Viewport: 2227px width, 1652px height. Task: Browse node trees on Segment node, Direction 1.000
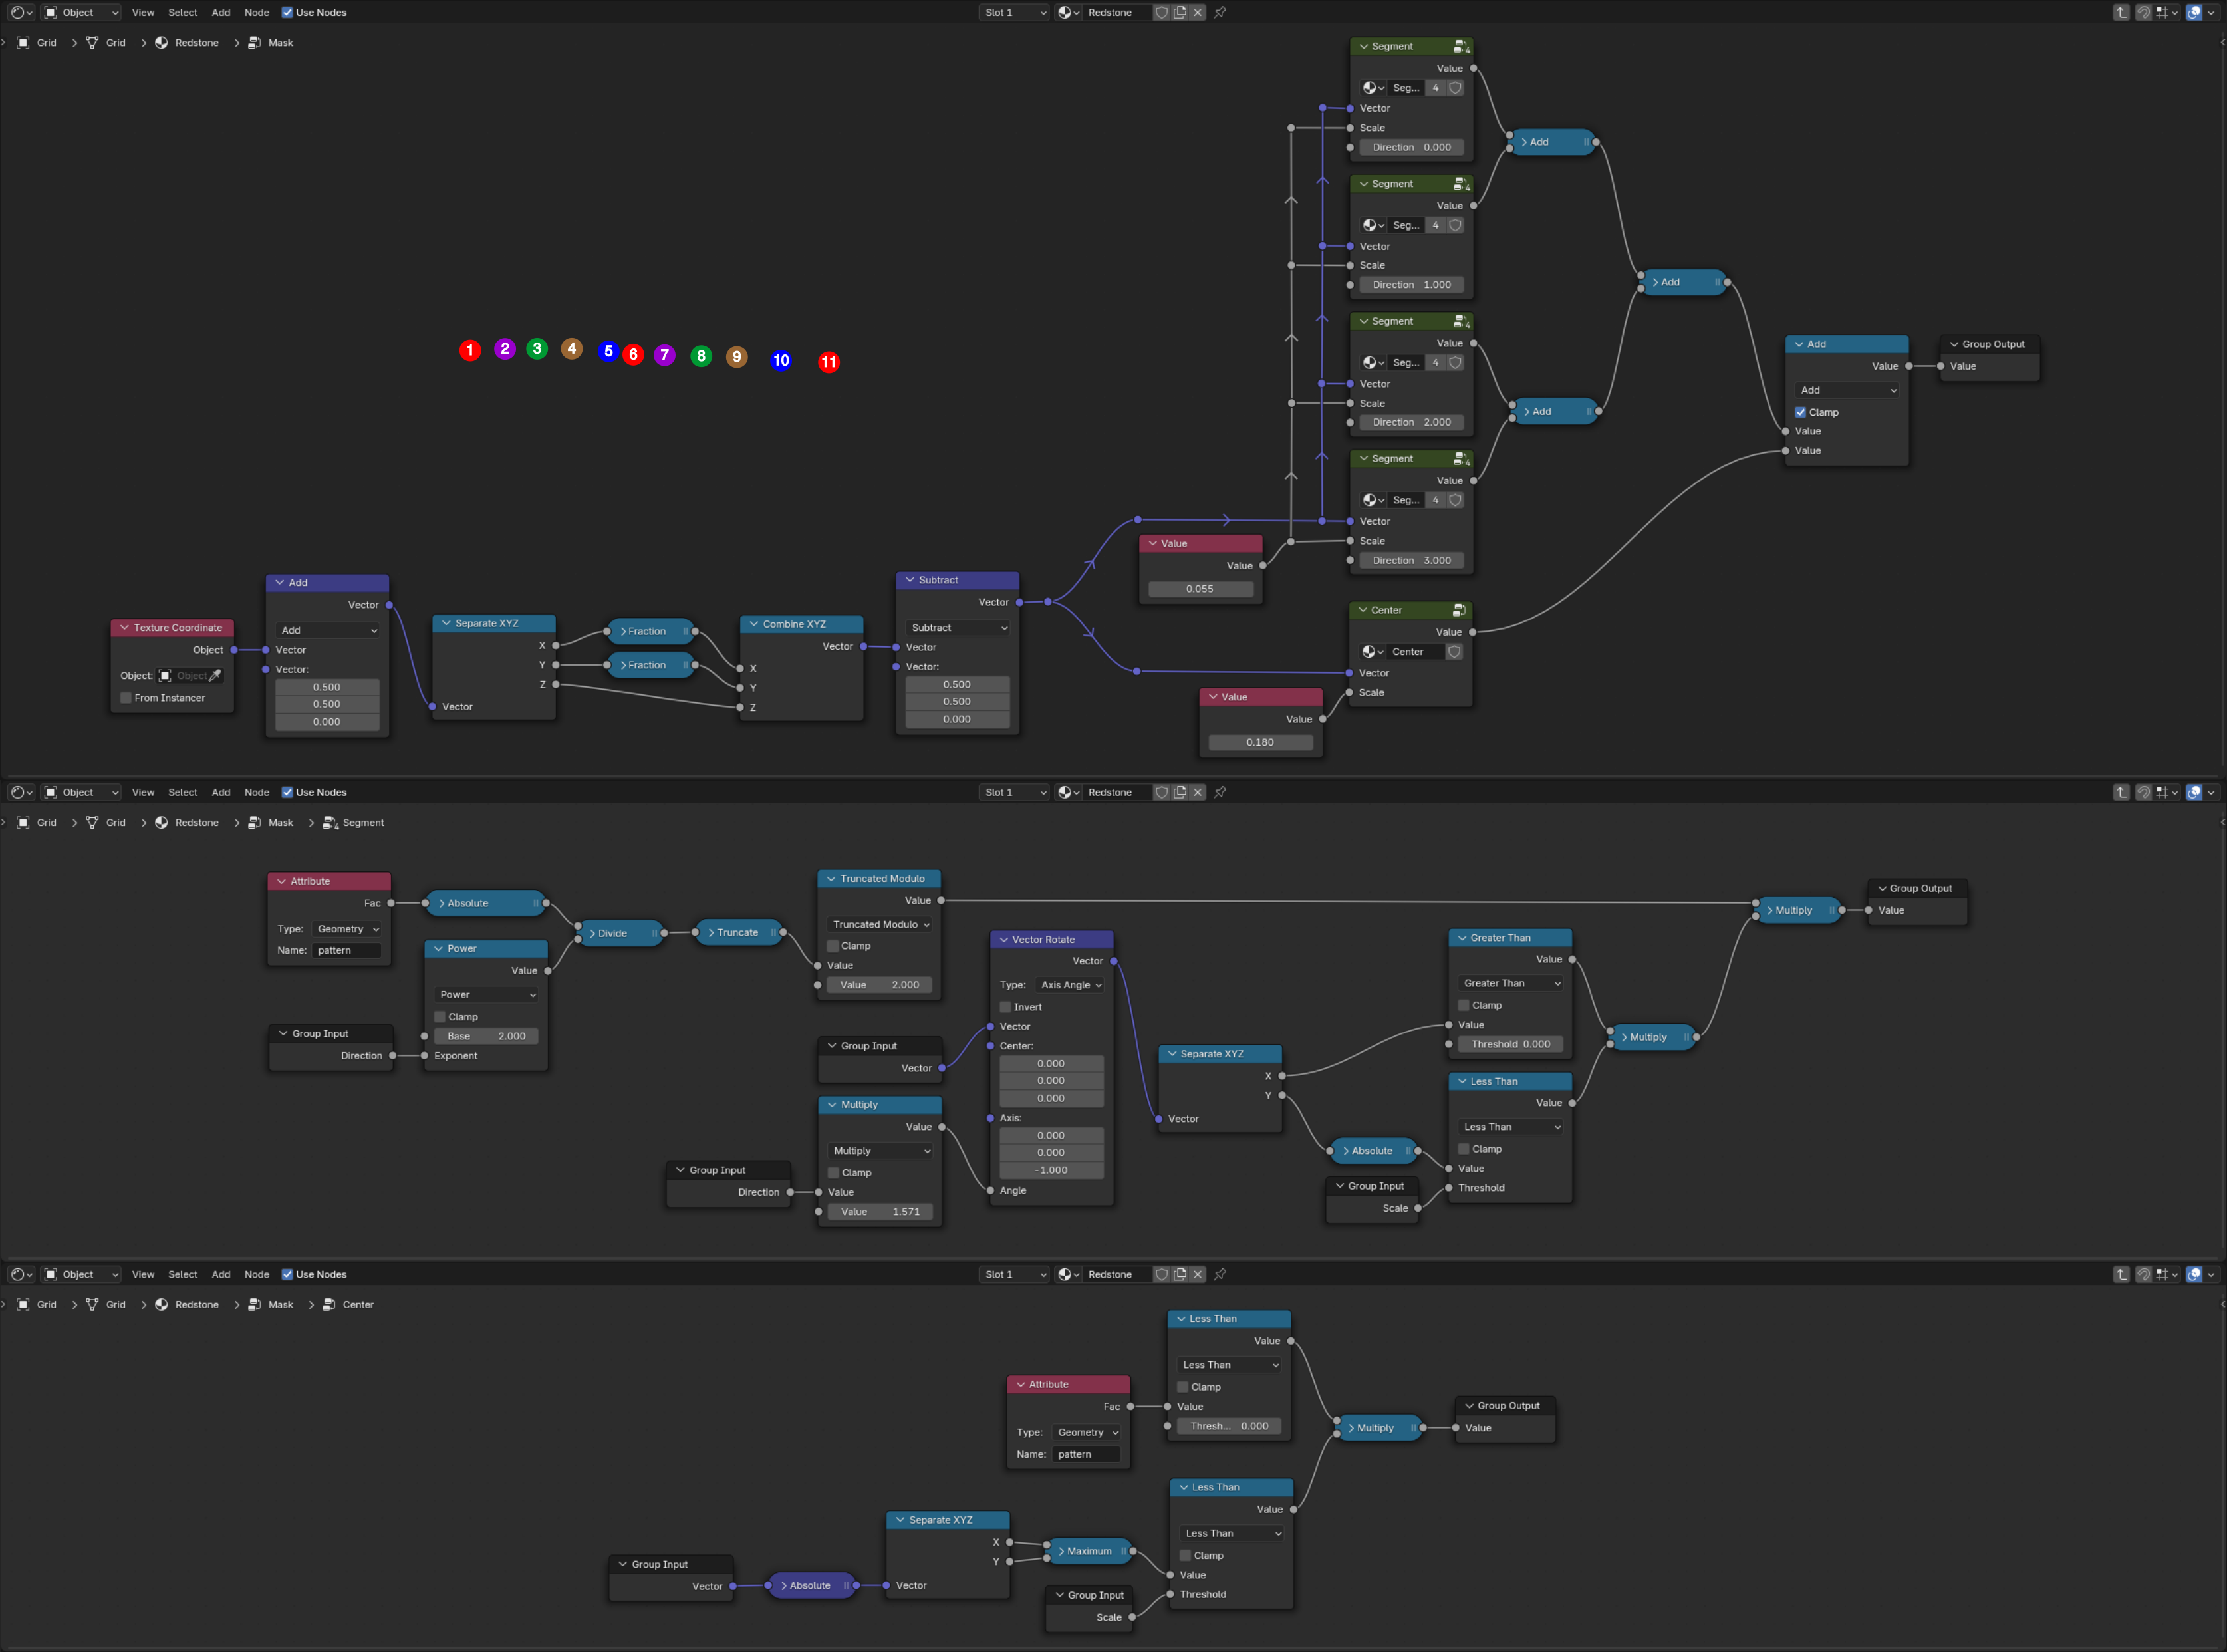(1373, 225)
